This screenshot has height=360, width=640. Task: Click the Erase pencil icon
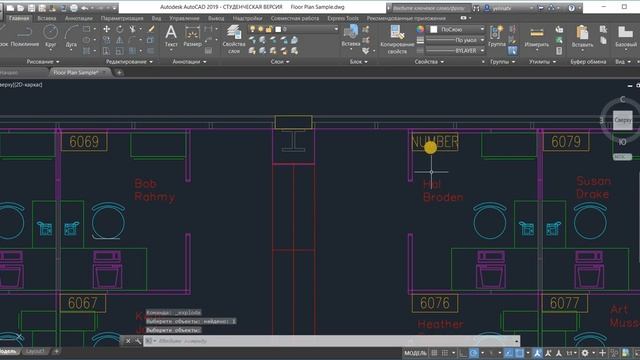[x=151, y=29]
